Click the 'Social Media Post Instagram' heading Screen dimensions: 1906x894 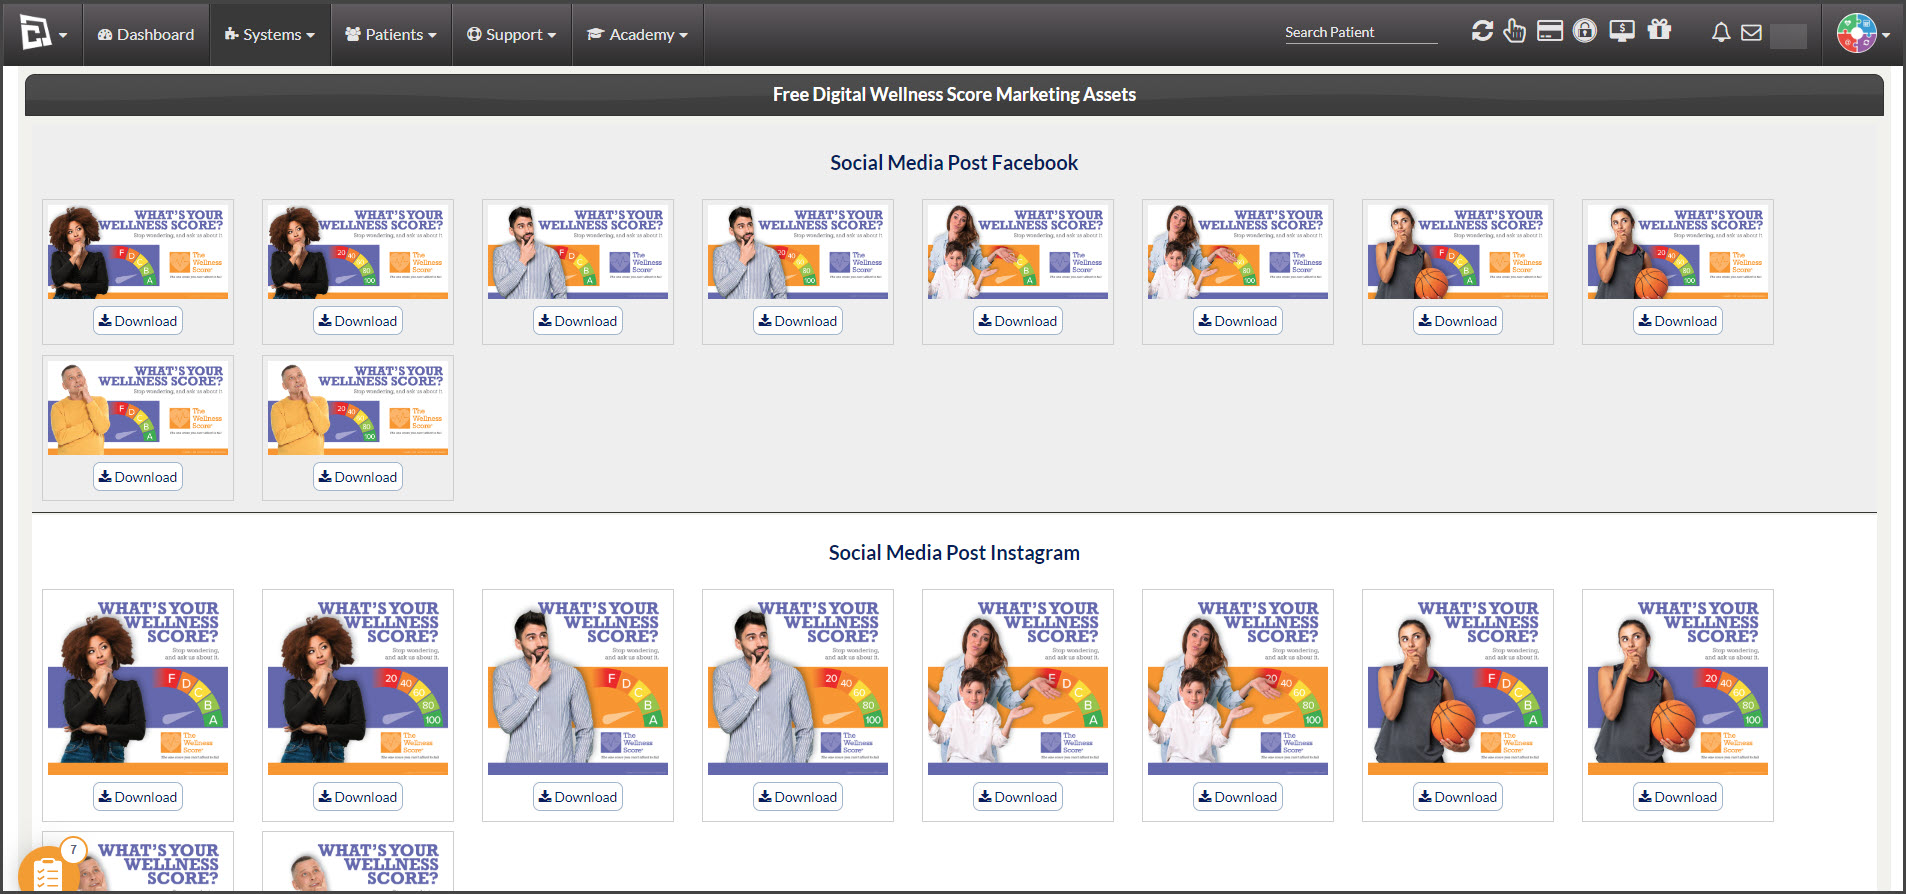point(954,553)
